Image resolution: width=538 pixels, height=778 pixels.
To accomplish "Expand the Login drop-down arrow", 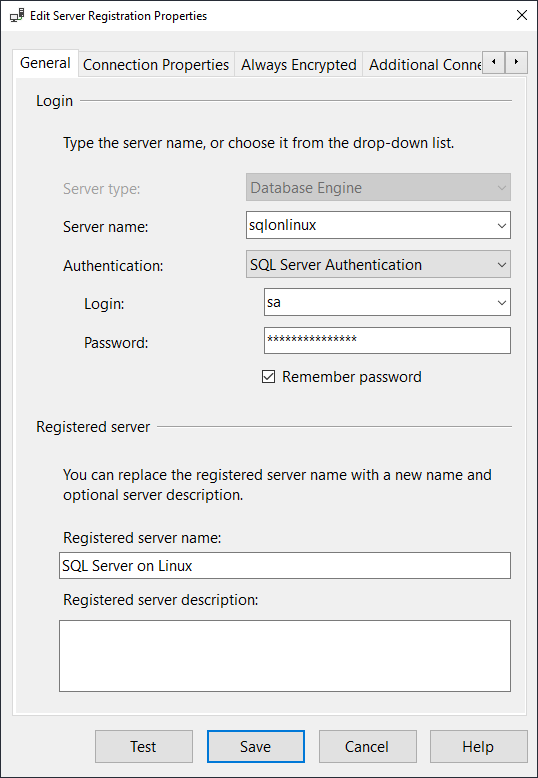I will pyautogui.click(x=501, y=302).
